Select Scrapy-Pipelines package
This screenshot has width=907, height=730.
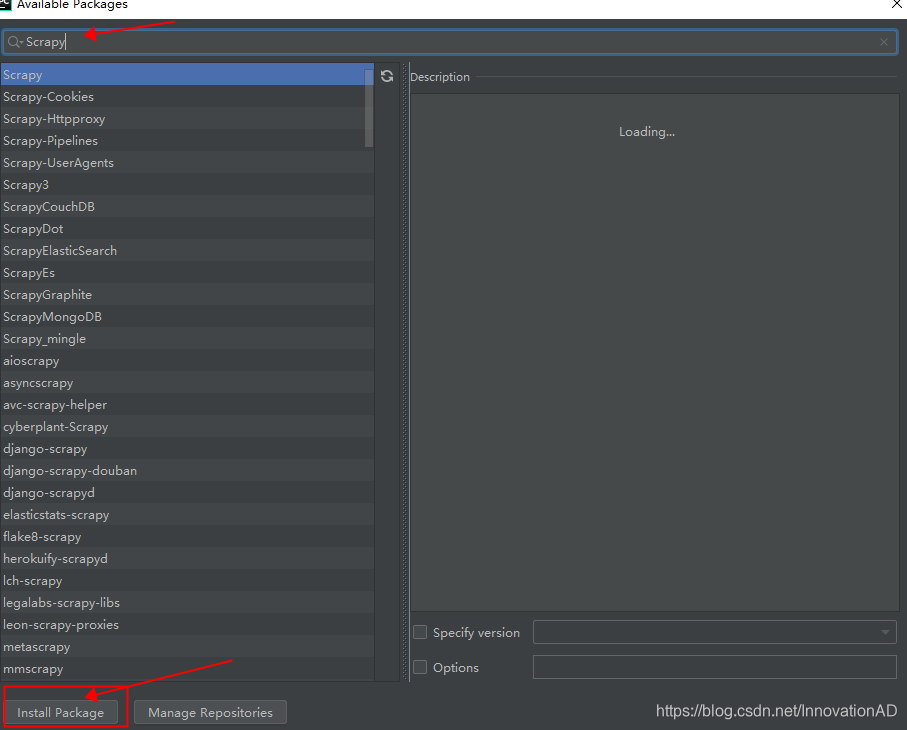point(187,141)
